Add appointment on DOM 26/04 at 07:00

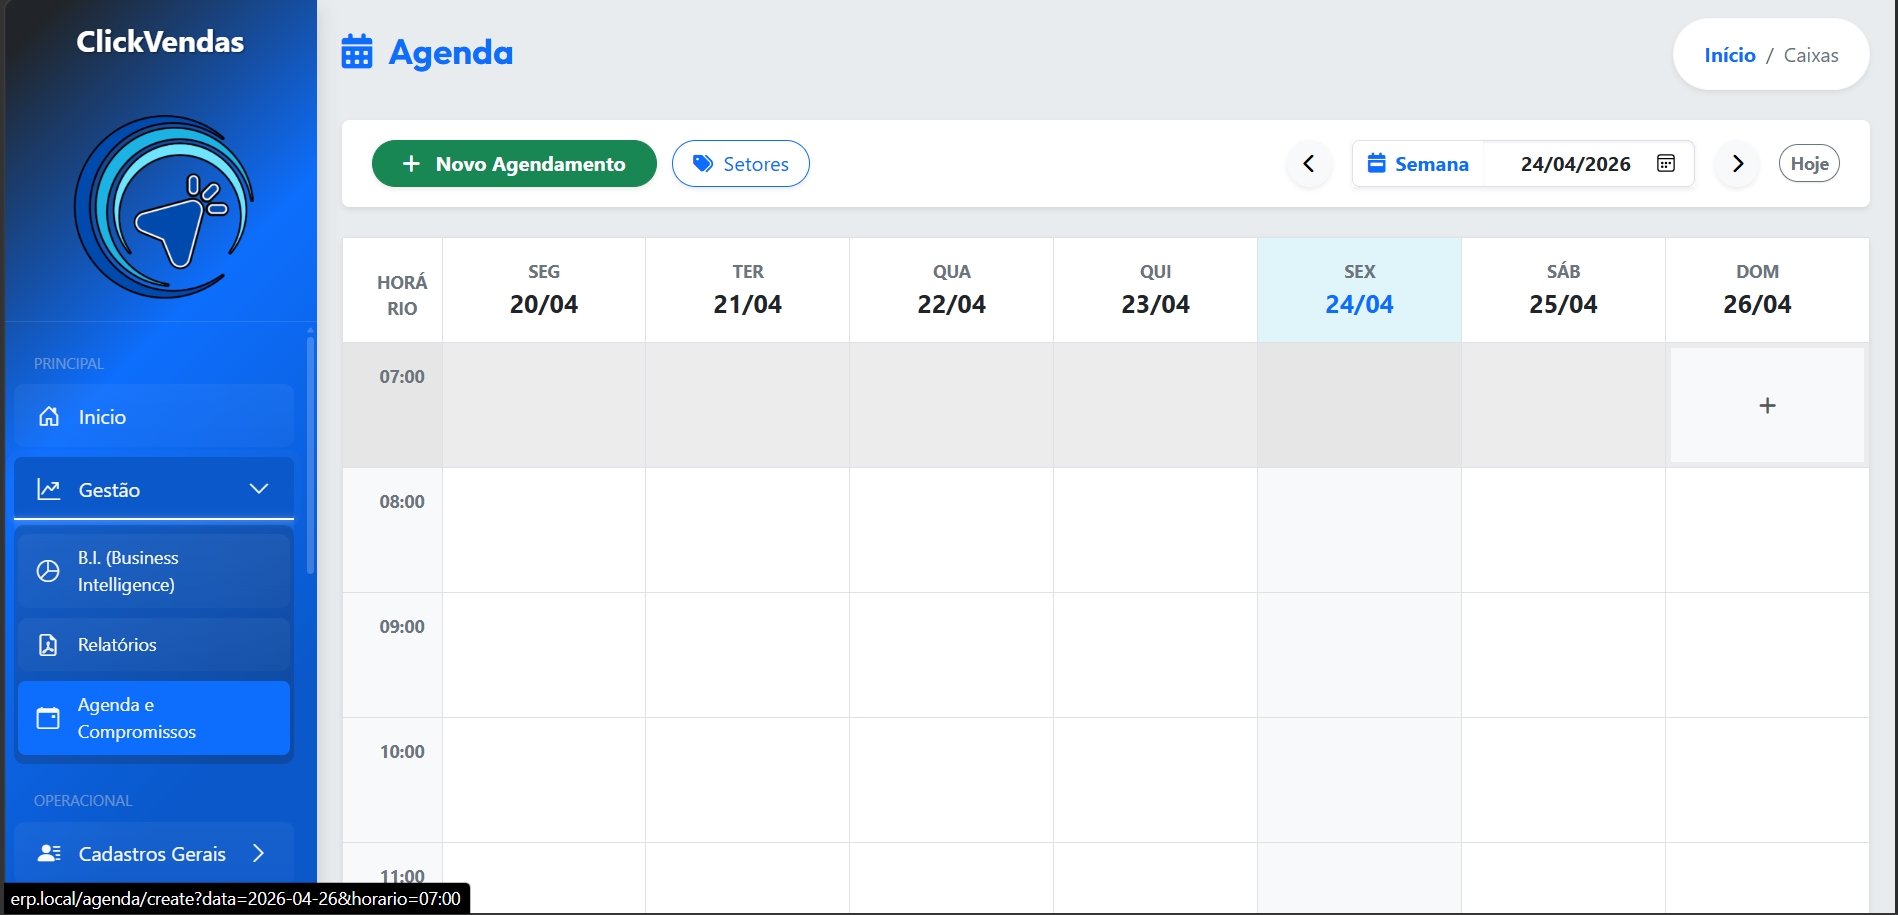click(1767, 405)
